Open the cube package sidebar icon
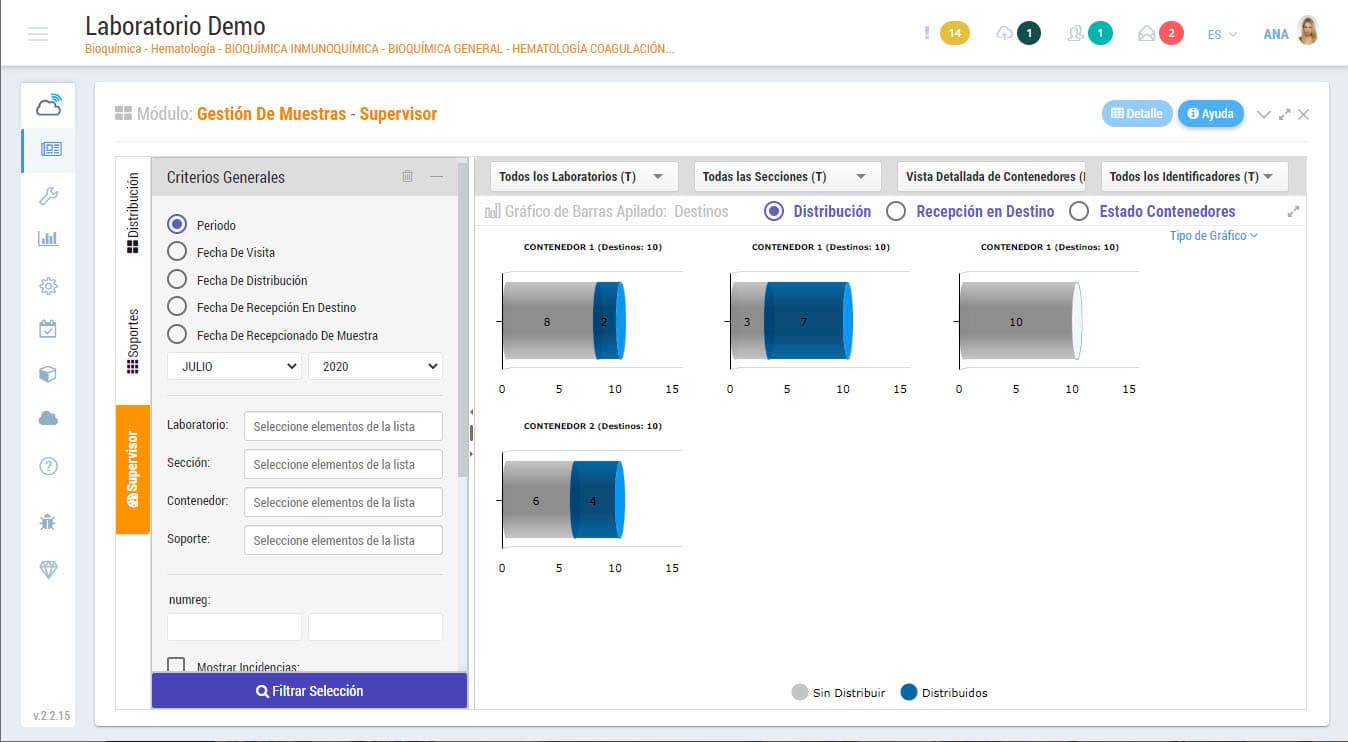Image resolution: width=1348 pixels, height=742 pixels. click(x=48, y=374)
